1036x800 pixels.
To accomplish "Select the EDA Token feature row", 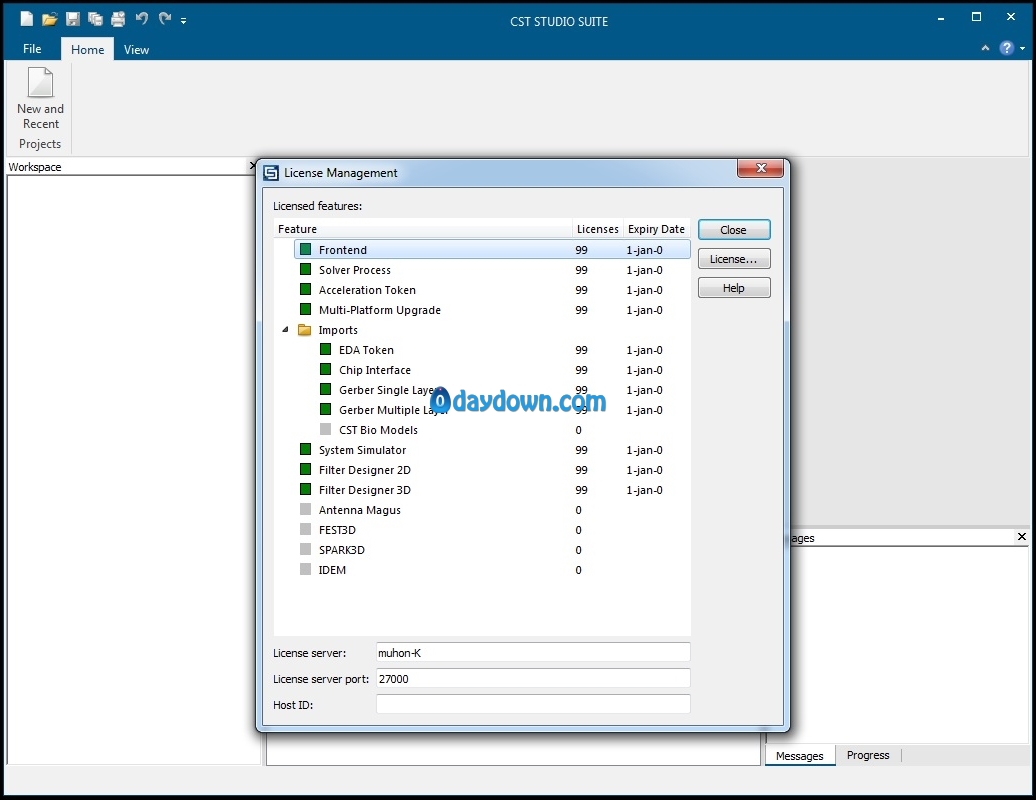I will coord(502,350).
